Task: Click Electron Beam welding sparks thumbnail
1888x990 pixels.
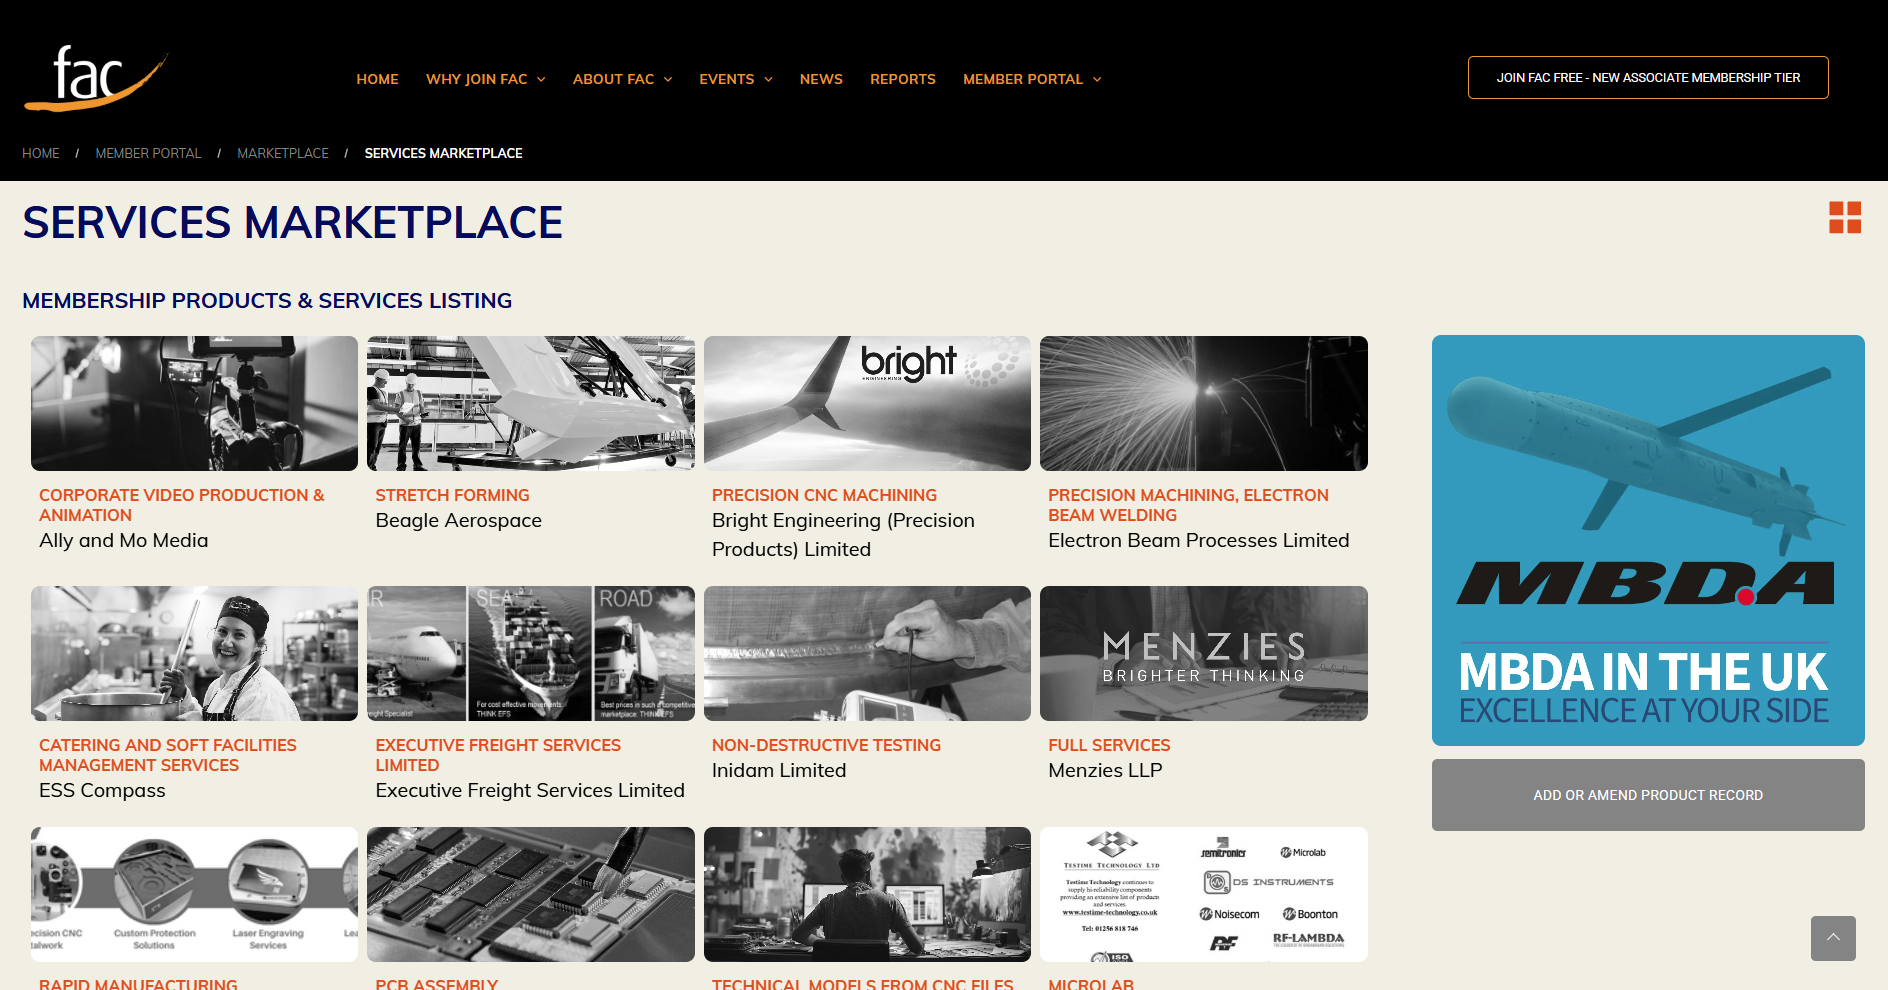Action: [1204, 403]
